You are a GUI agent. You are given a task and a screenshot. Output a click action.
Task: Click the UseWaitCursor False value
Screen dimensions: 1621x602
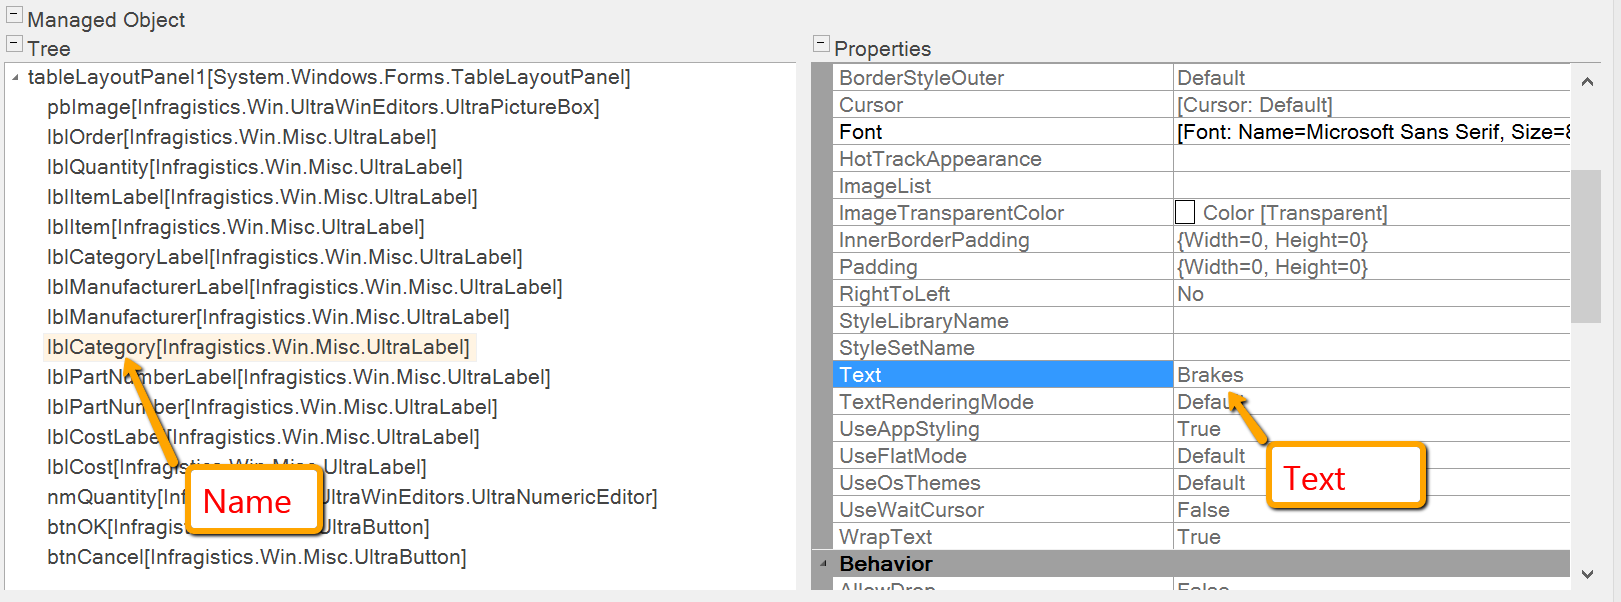point(1203,510)
